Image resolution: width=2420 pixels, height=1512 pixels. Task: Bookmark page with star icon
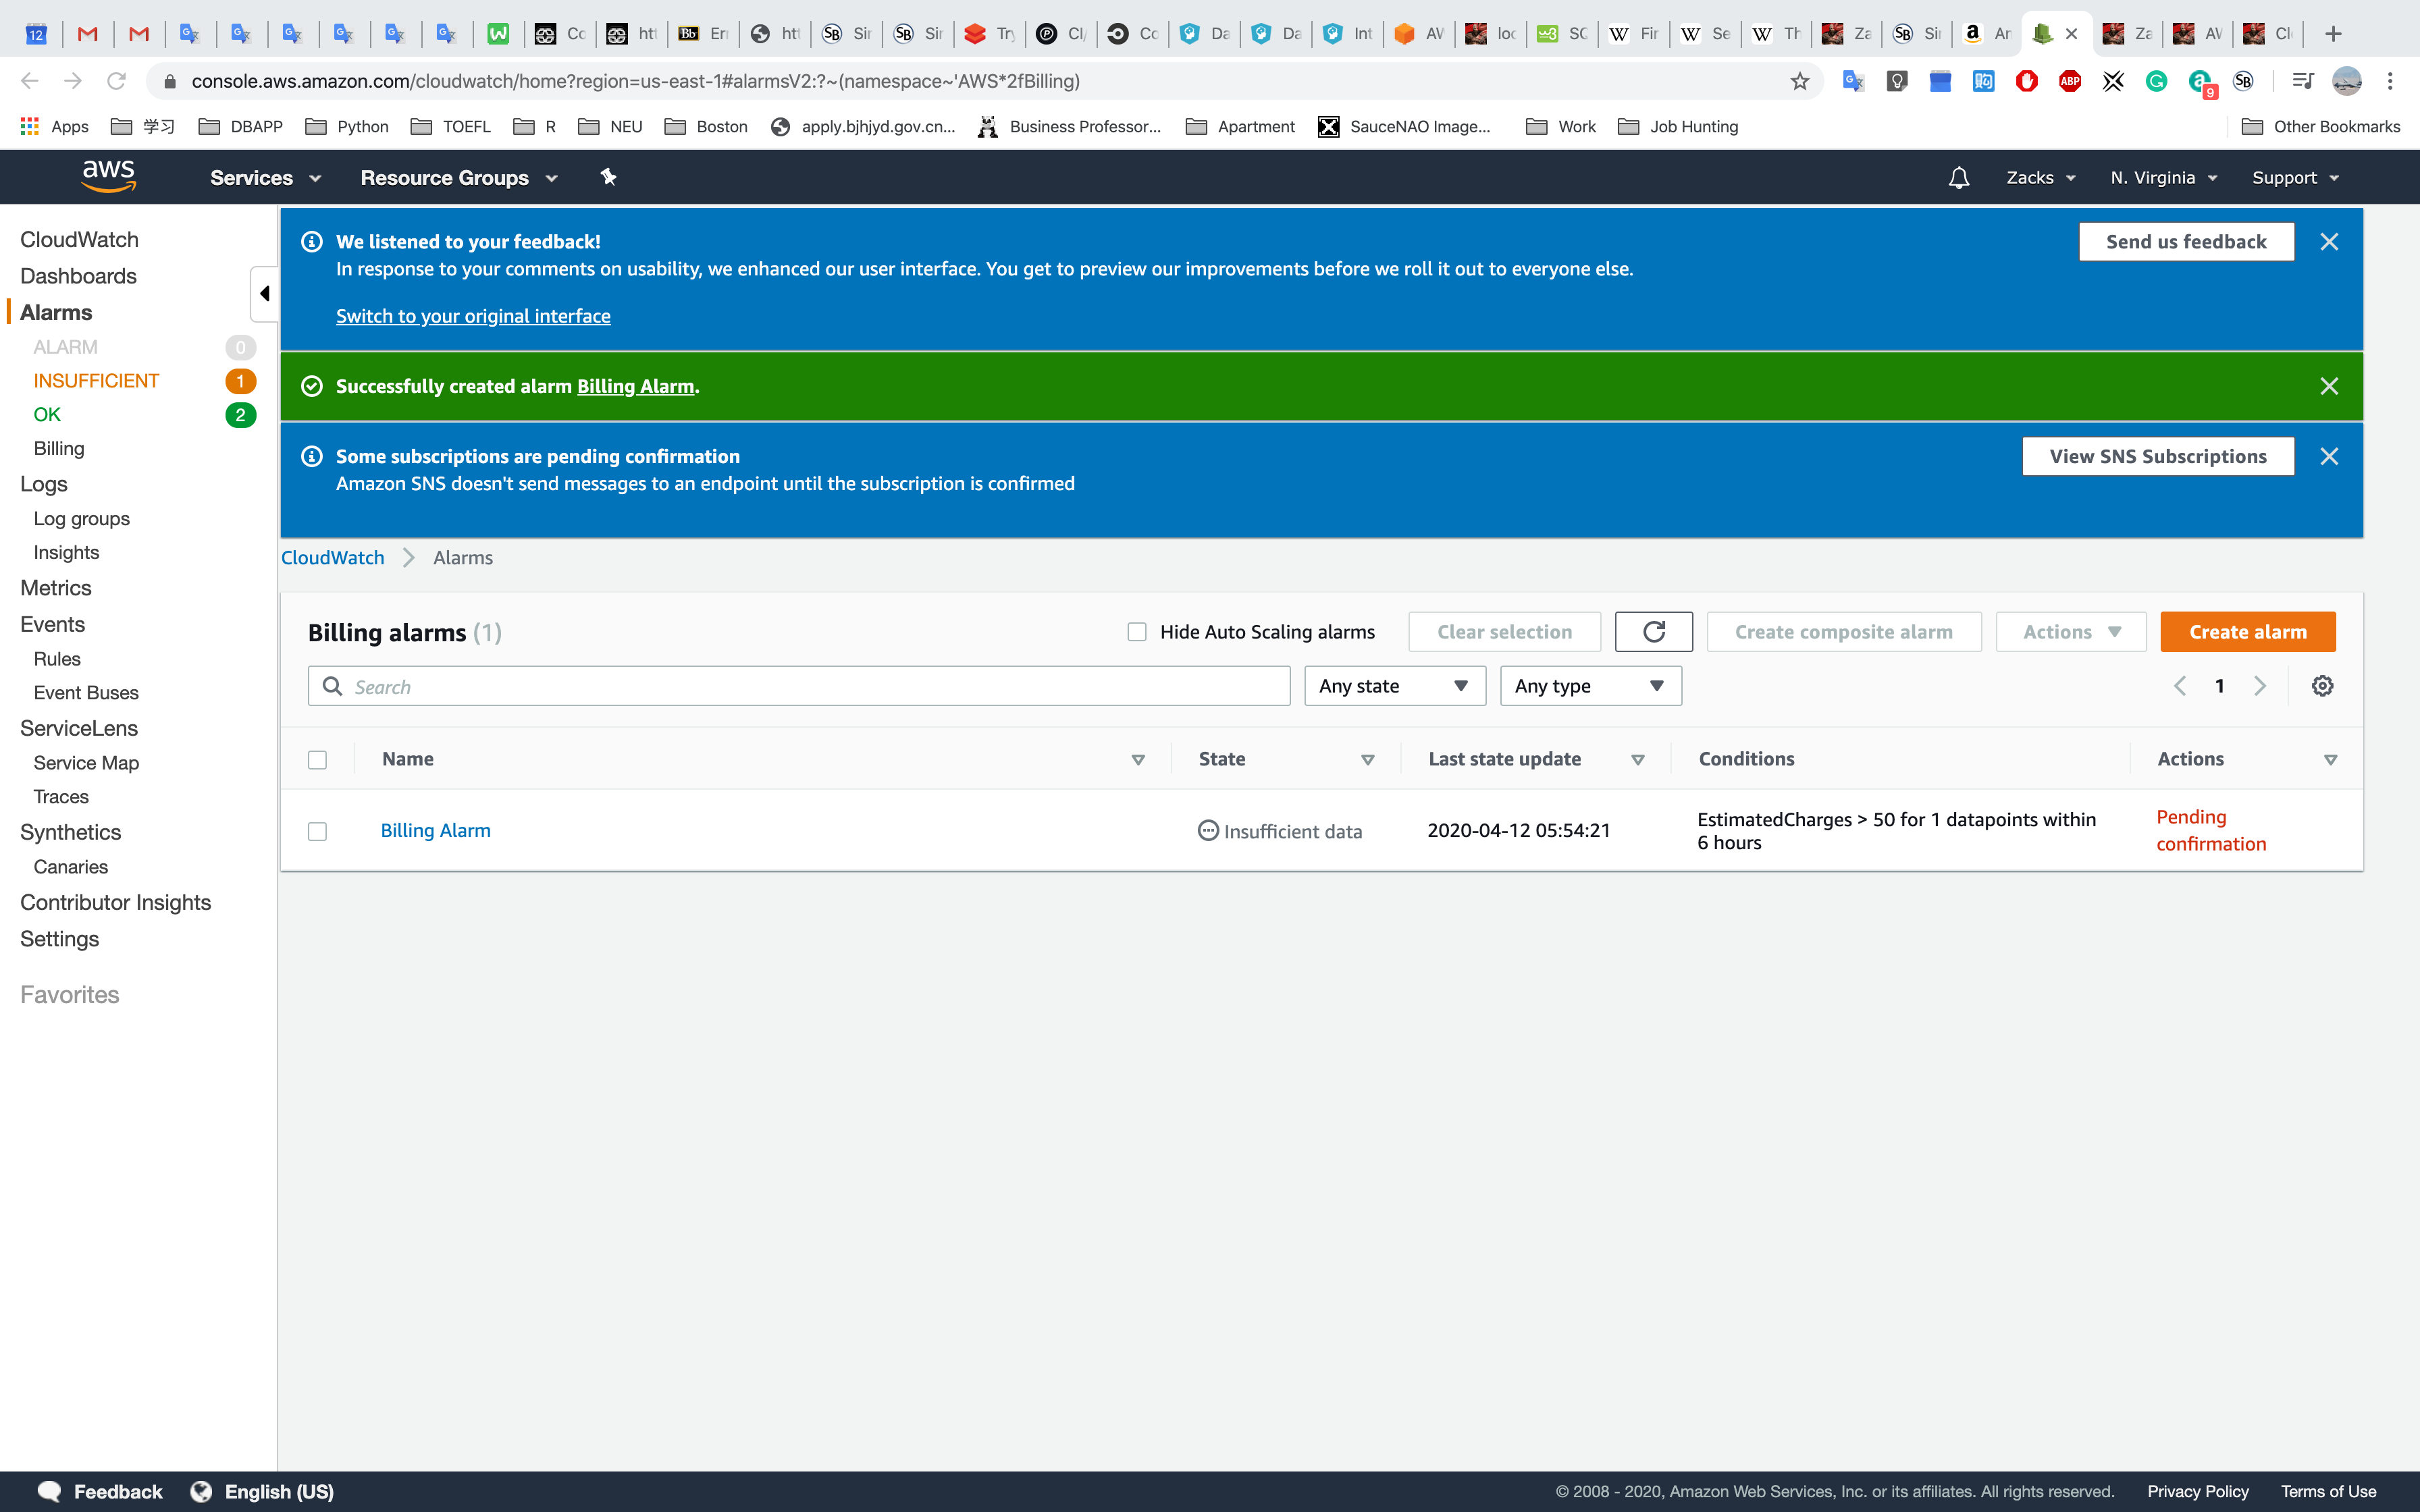(x=1799, y=81)
